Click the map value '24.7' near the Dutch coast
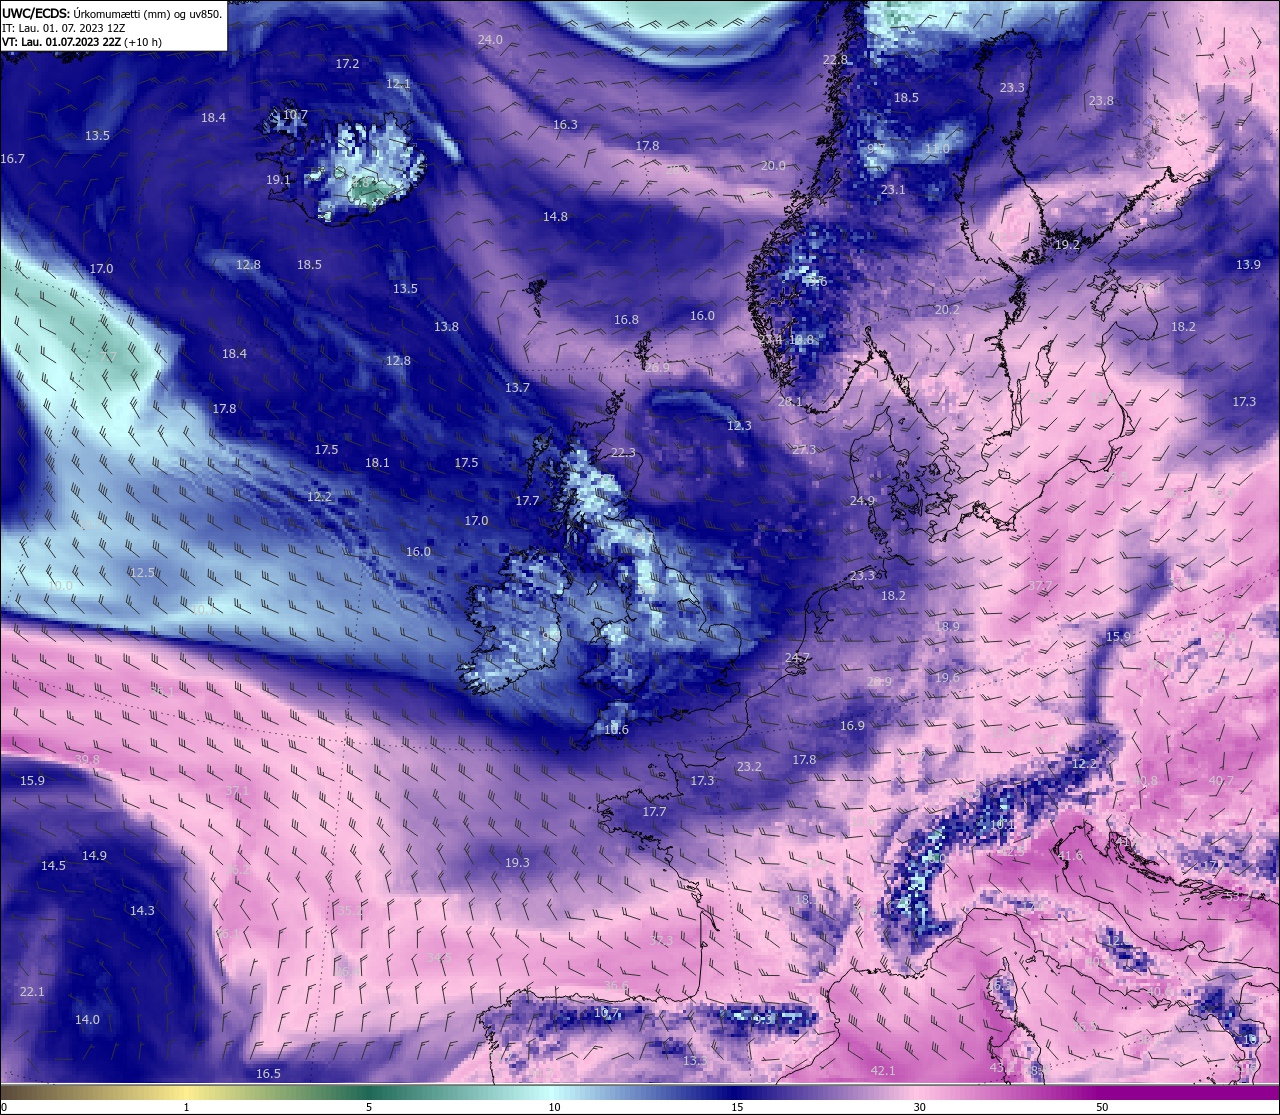Screen dimensions: 1280x1115 [x=797, y=658]
